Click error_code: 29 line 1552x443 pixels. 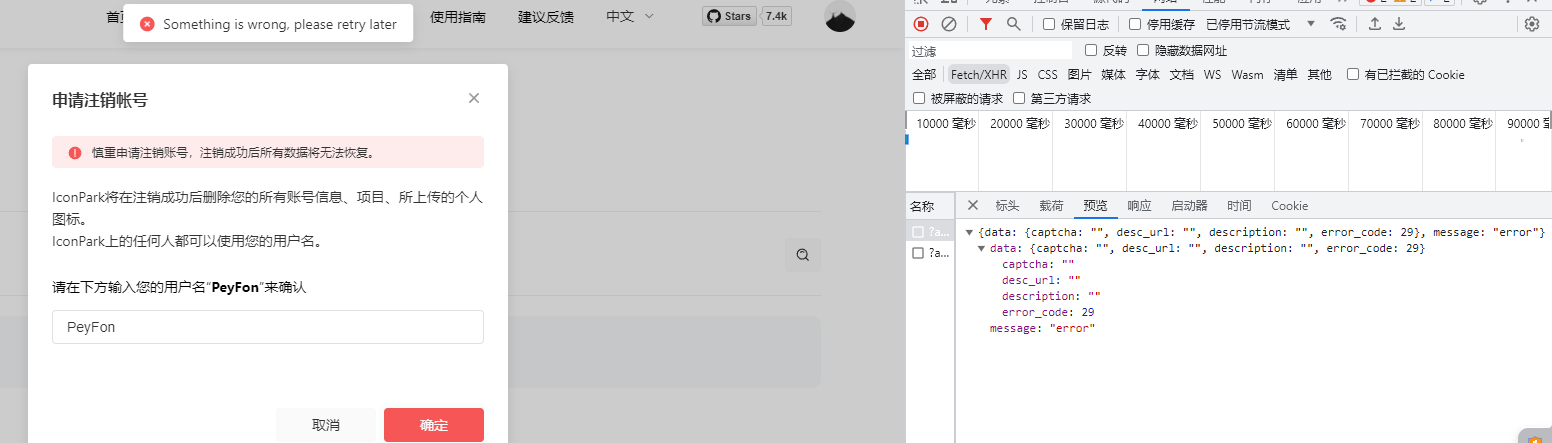(1048, 312)
